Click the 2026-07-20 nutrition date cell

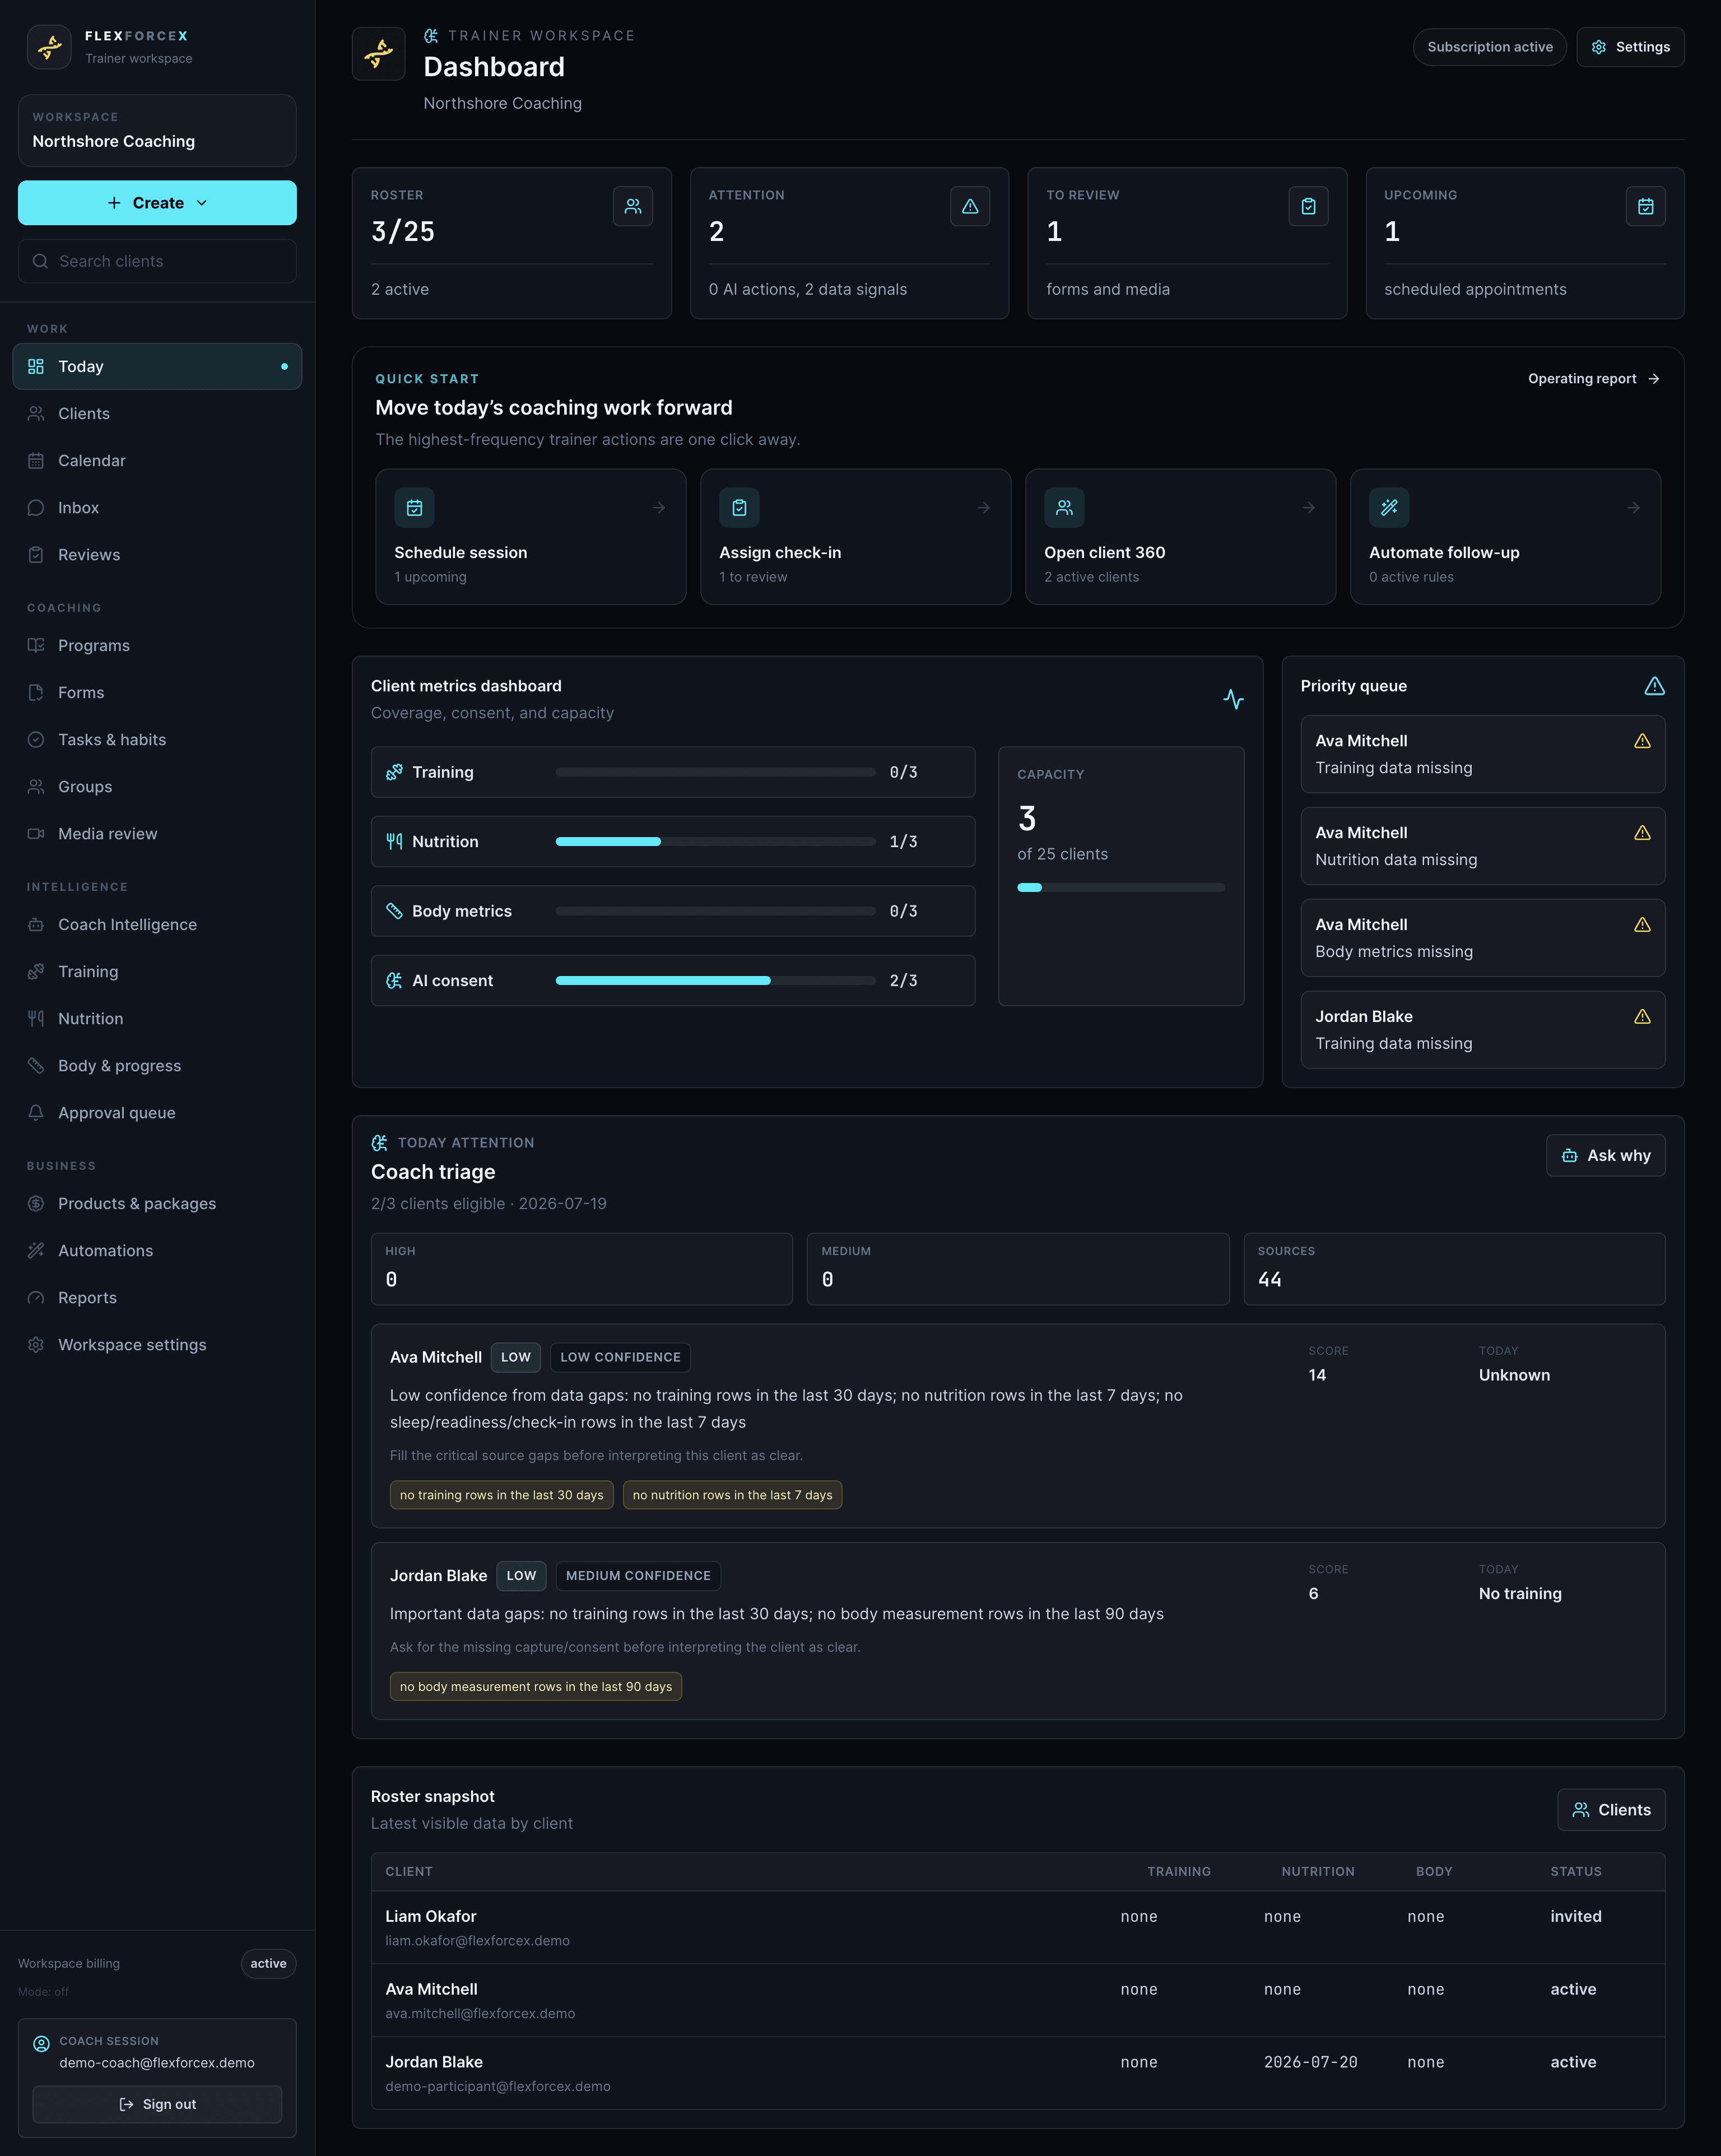[x=1310, y=2063]
